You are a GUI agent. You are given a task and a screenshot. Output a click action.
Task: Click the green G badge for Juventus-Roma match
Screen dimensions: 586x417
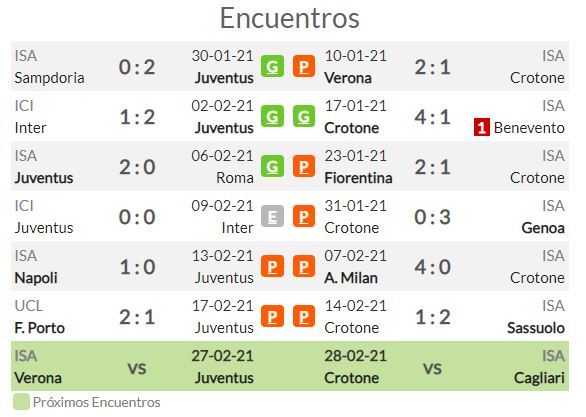[272, 167]
